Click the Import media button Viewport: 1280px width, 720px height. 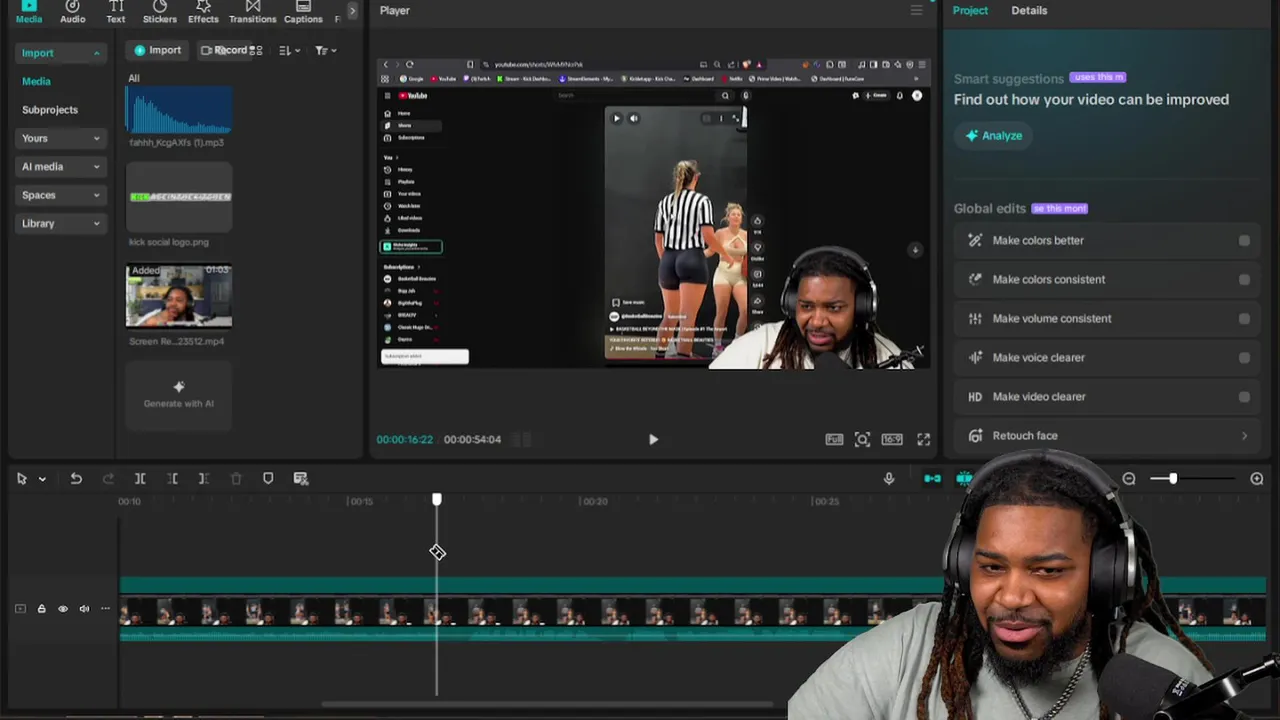158,50
